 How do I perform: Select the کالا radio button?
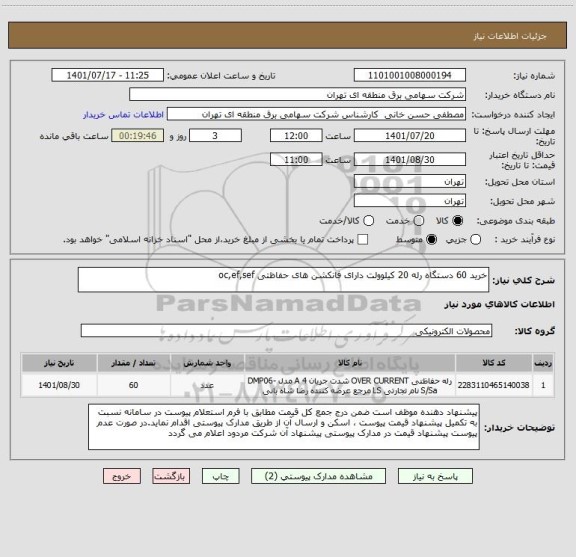click(458, 221)
